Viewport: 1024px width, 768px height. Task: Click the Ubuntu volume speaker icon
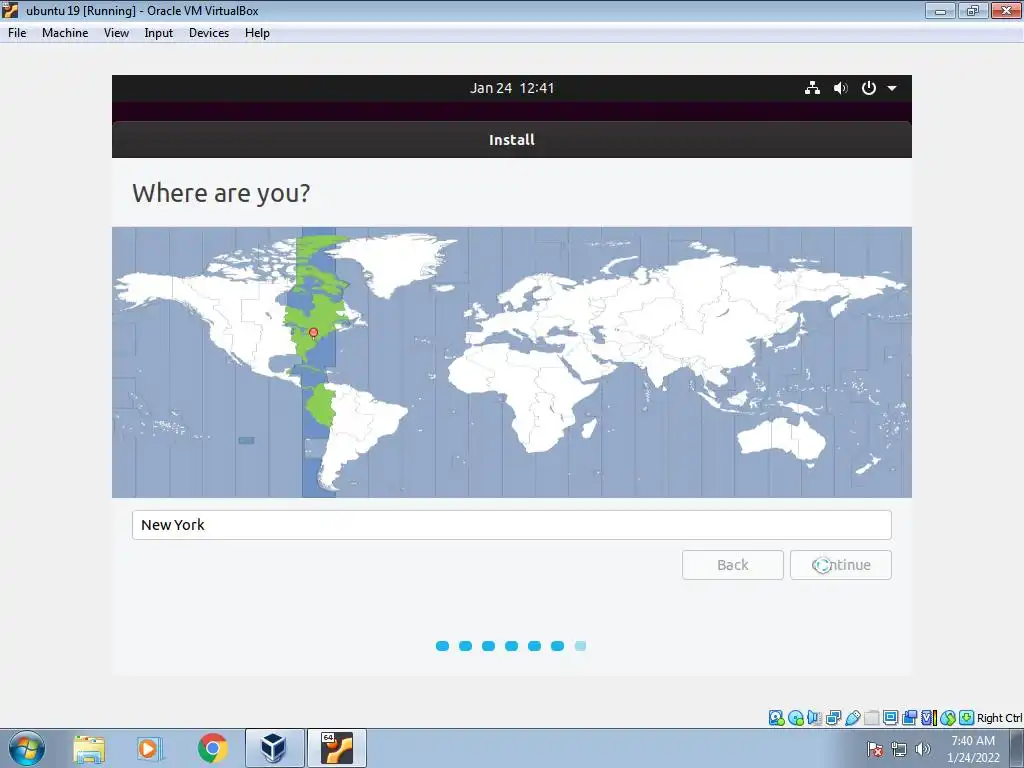840,88
